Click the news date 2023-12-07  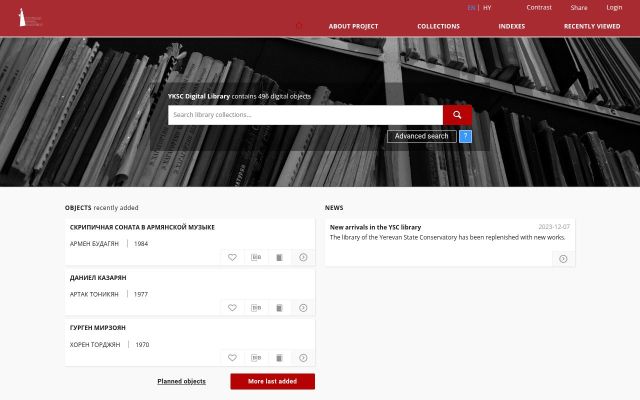pos(554,227)
